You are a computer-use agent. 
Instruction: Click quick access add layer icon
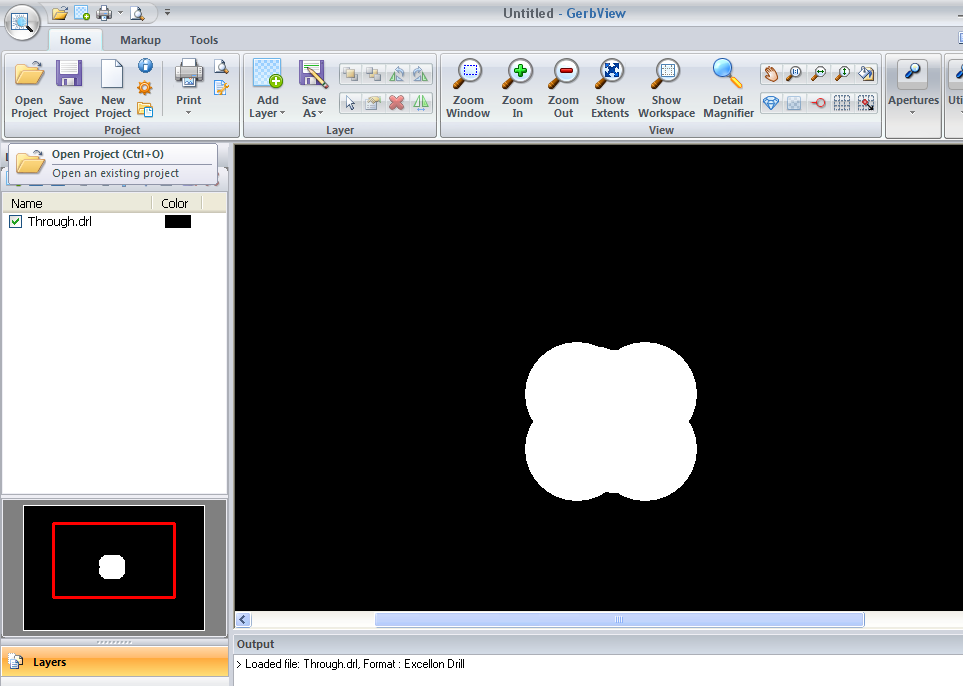coord(82,12)
